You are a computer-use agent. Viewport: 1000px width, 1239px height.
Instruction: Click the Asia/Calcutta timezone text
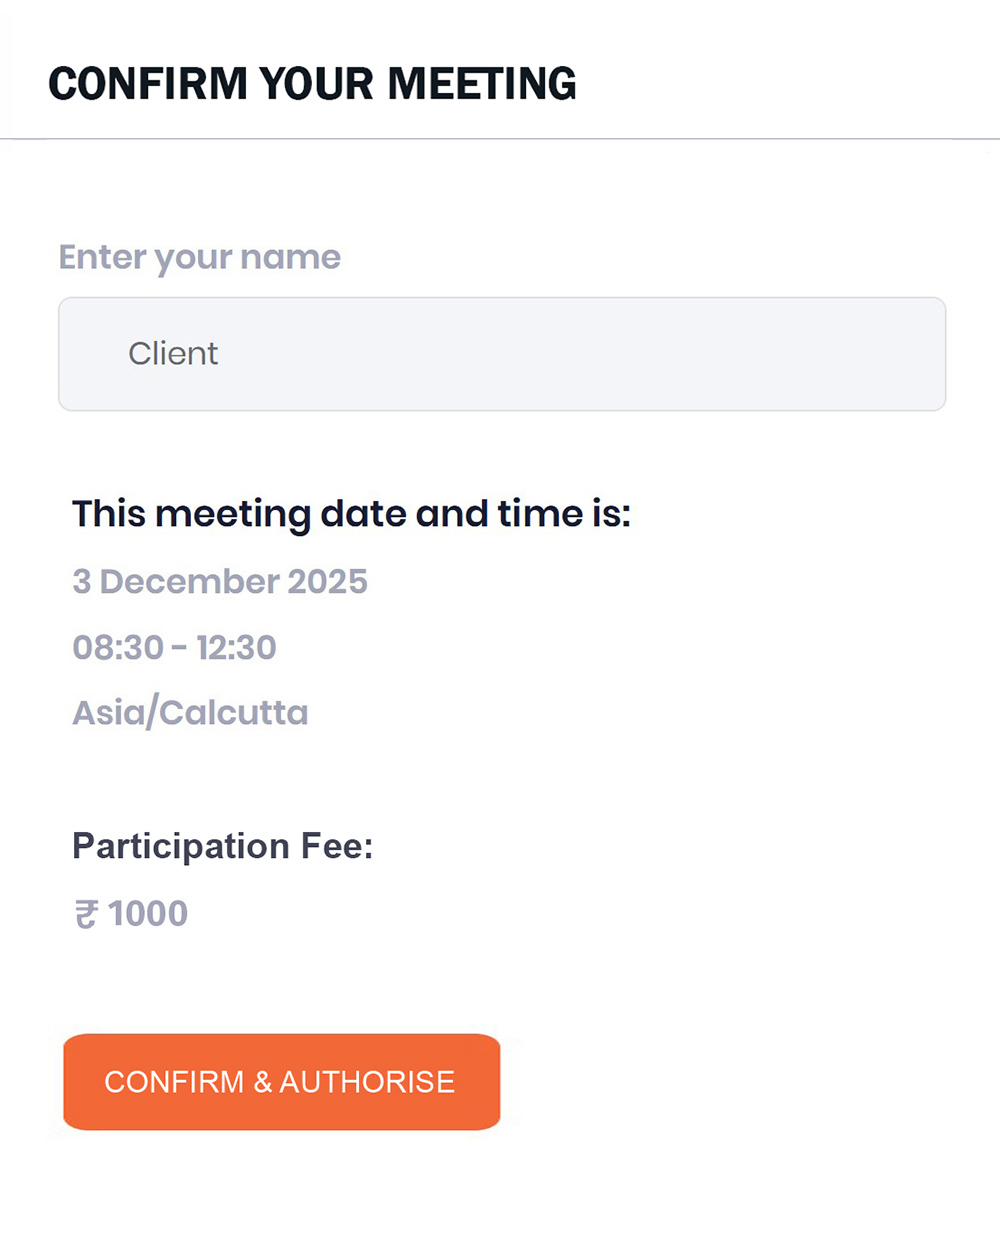pyautogui.click(x=190, y=713)
